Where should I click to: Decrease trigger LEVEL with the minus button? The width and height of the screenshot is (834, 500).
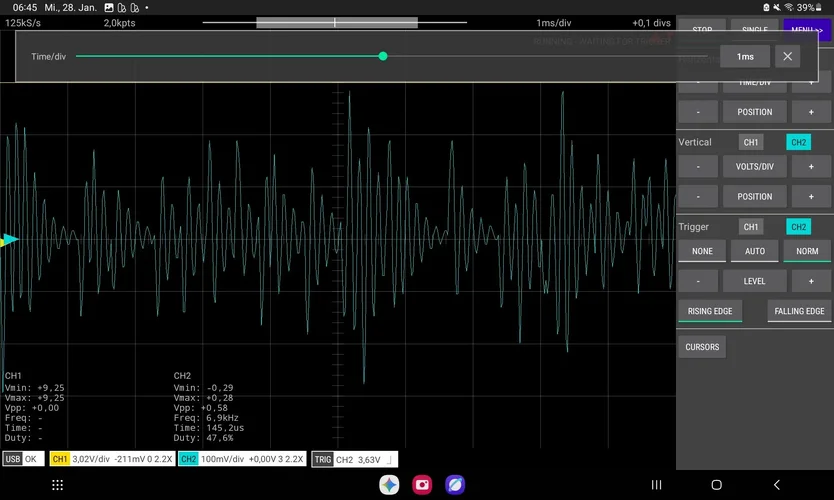[698, 281]
